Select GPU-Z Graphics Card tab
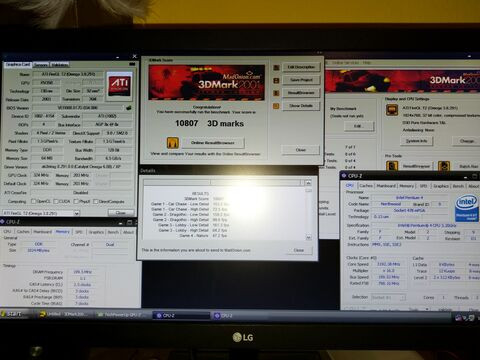Viewport: 480px width, 360px height. tap(18, 64)
